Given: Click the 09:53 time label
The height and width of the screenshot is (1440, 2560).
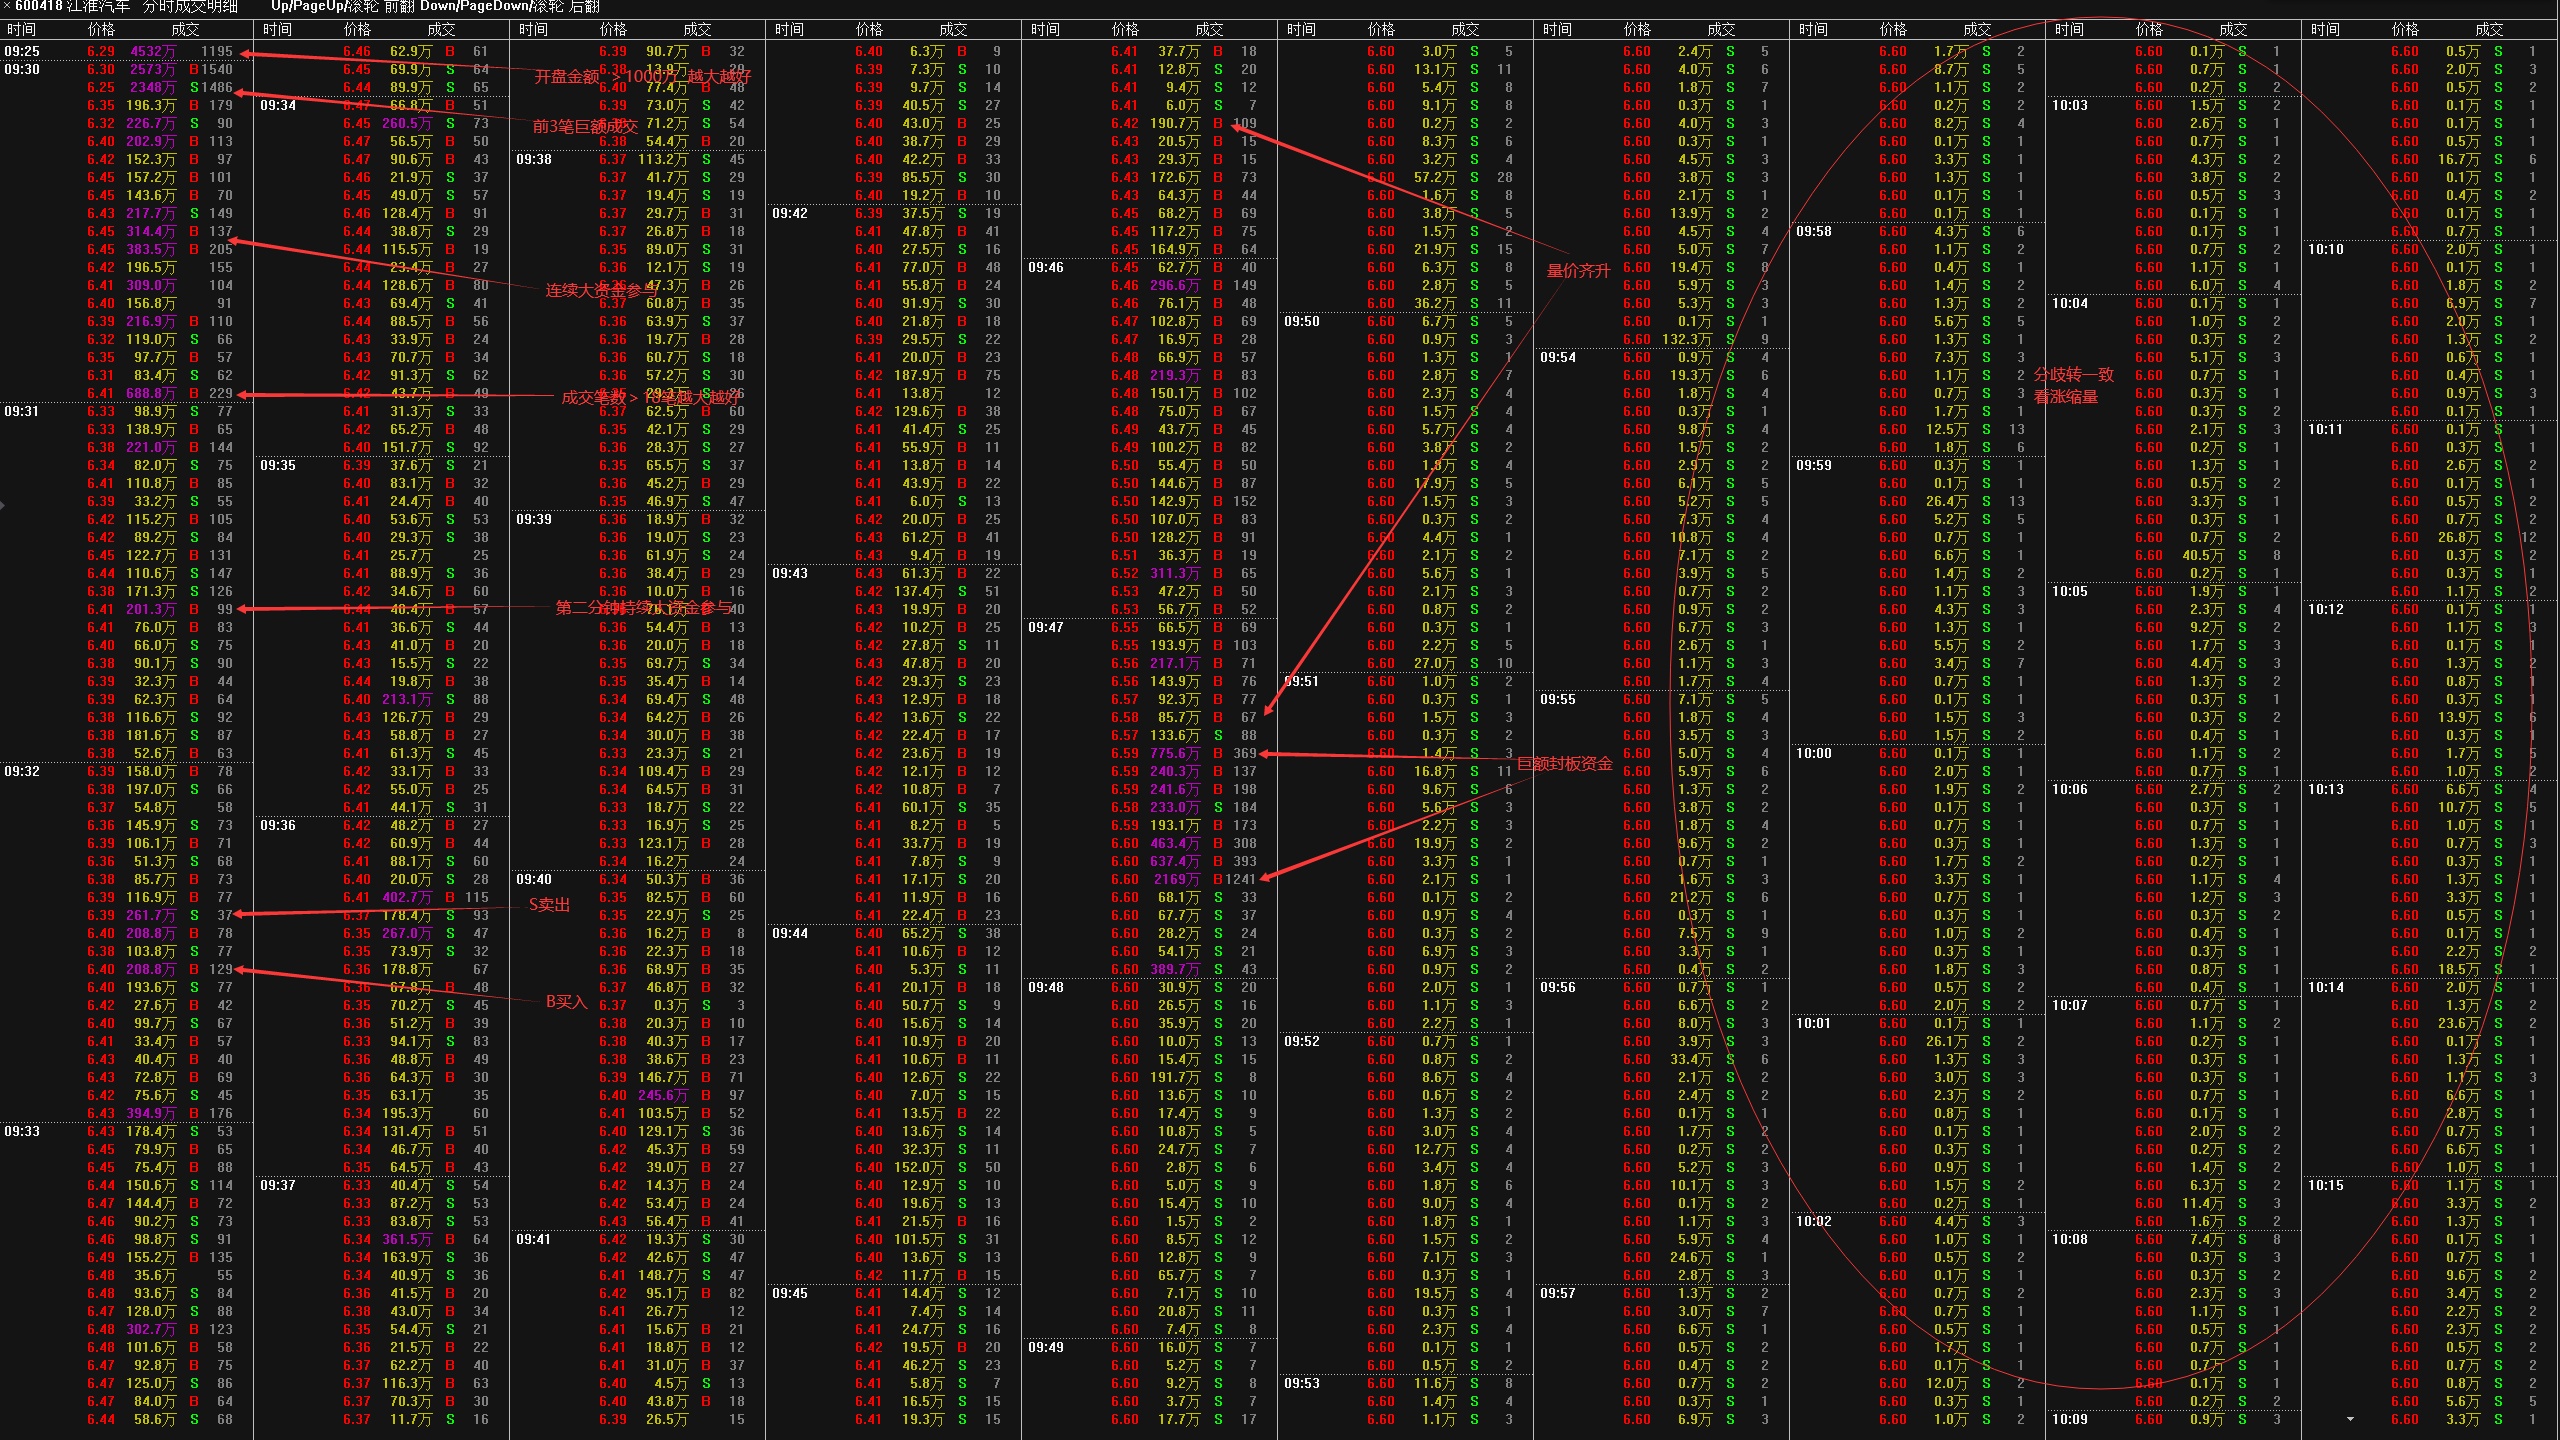Looking at the screenshot, I should (x=1302, y=1383).
